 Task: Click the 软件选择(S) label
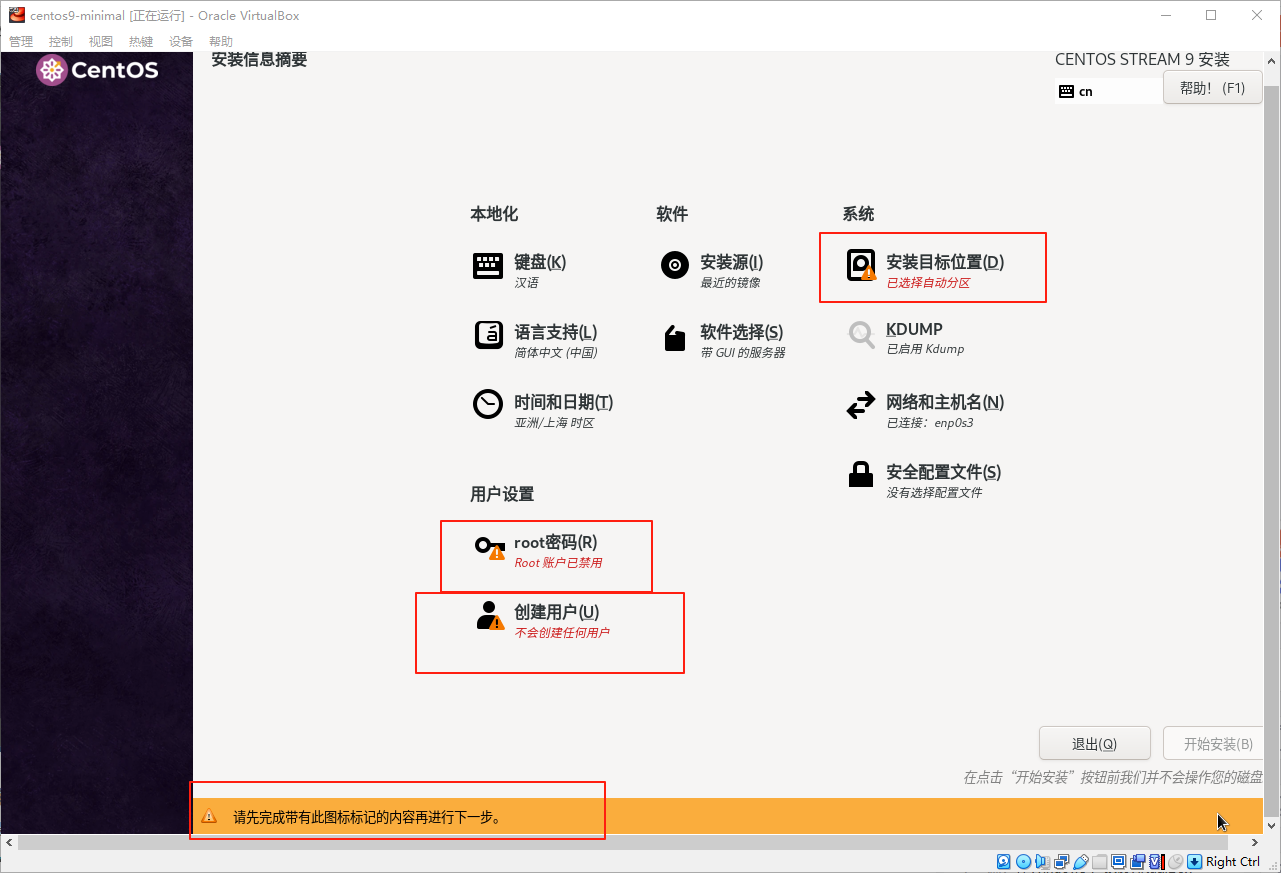[x=742, y=332]
